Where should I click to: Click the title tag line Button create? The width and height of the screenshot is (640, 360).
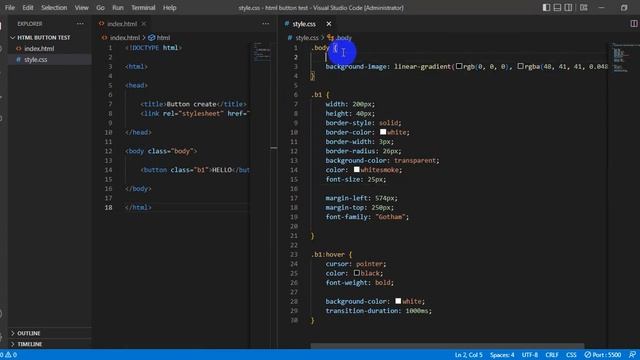(193, 104)
